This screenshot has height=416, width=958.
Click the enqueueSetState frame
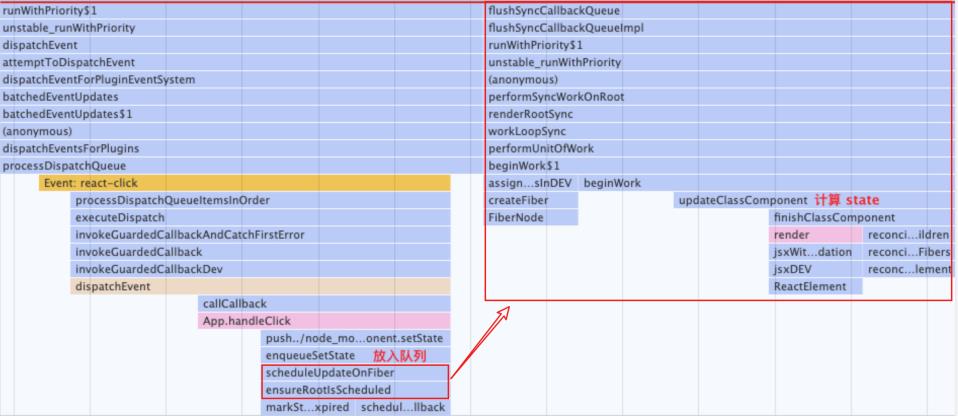coord(356,356)
